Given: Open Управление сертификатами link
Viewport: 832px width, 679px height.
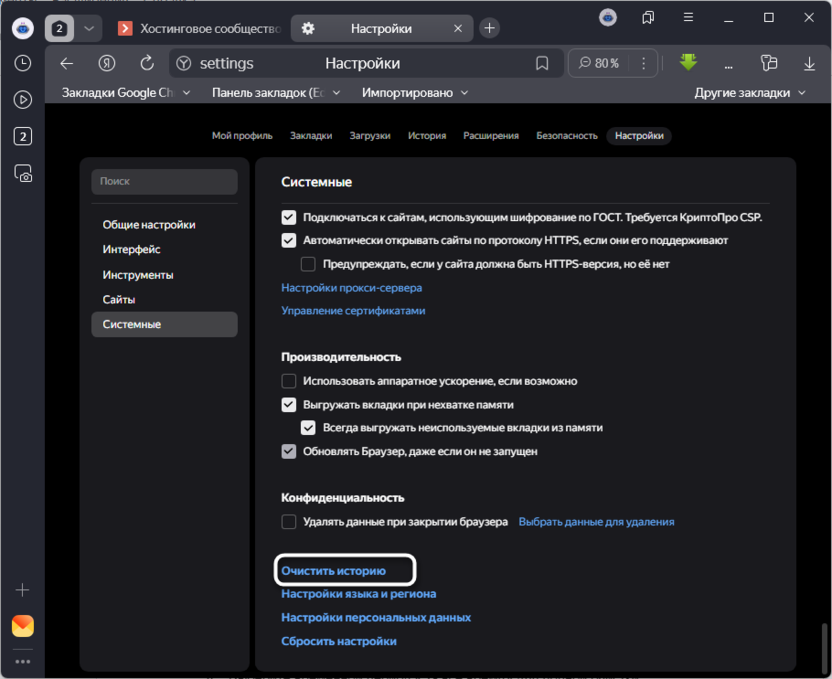Looking at the screenshot, I should [353, 311].
